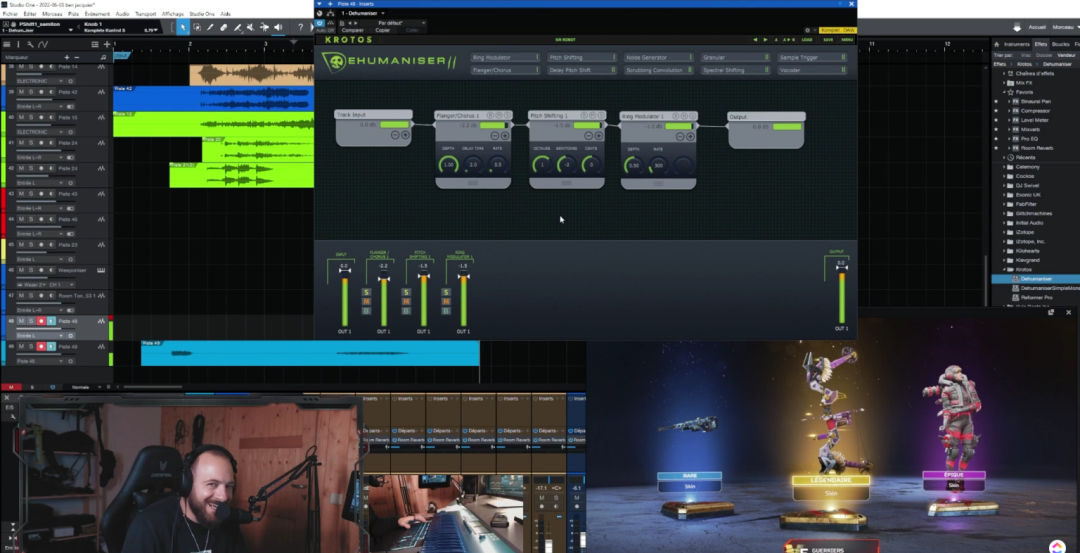Screen dimensions: 1080x553
Task: Click the minus icon on Flanger/Chorus 1 node
Action: click(x=495, y=136)
